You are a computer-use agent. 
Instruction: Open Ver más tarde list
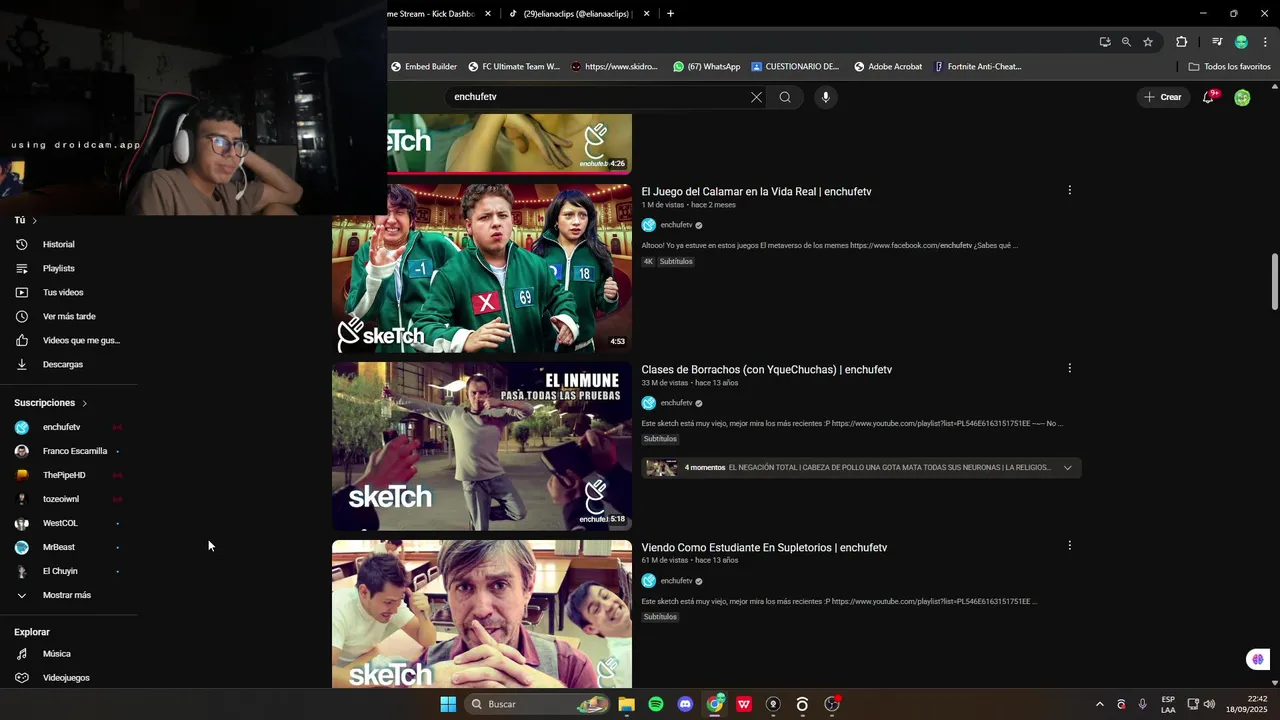click(x=68, y=316)
